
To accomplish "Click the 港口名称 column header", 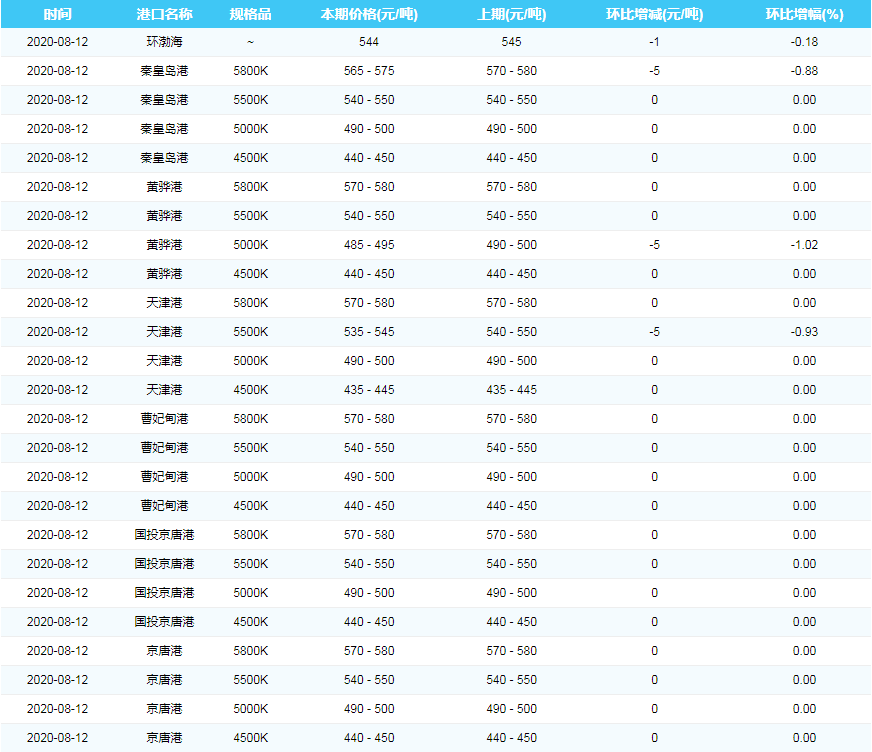I will (x=164, y=15).
